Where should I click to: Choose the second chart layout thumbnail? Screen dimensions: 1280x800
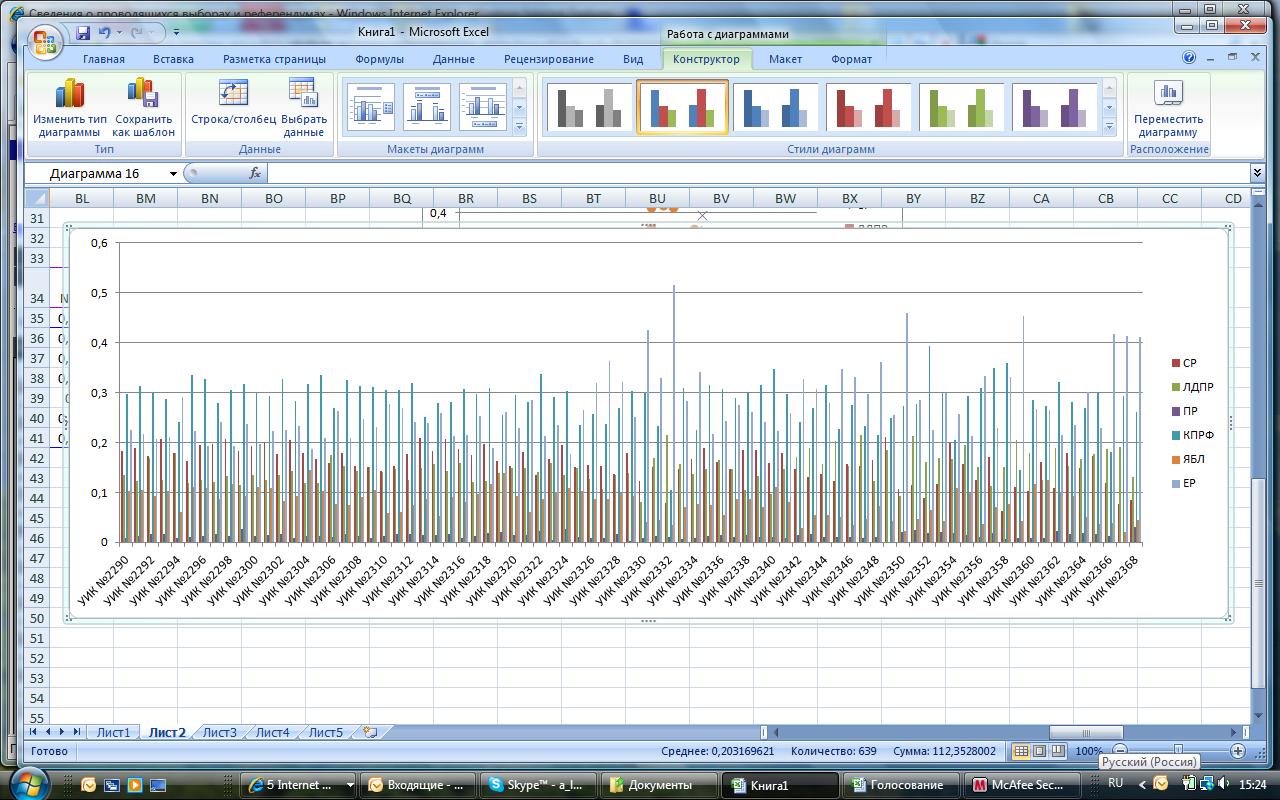(x=427, y=106)
